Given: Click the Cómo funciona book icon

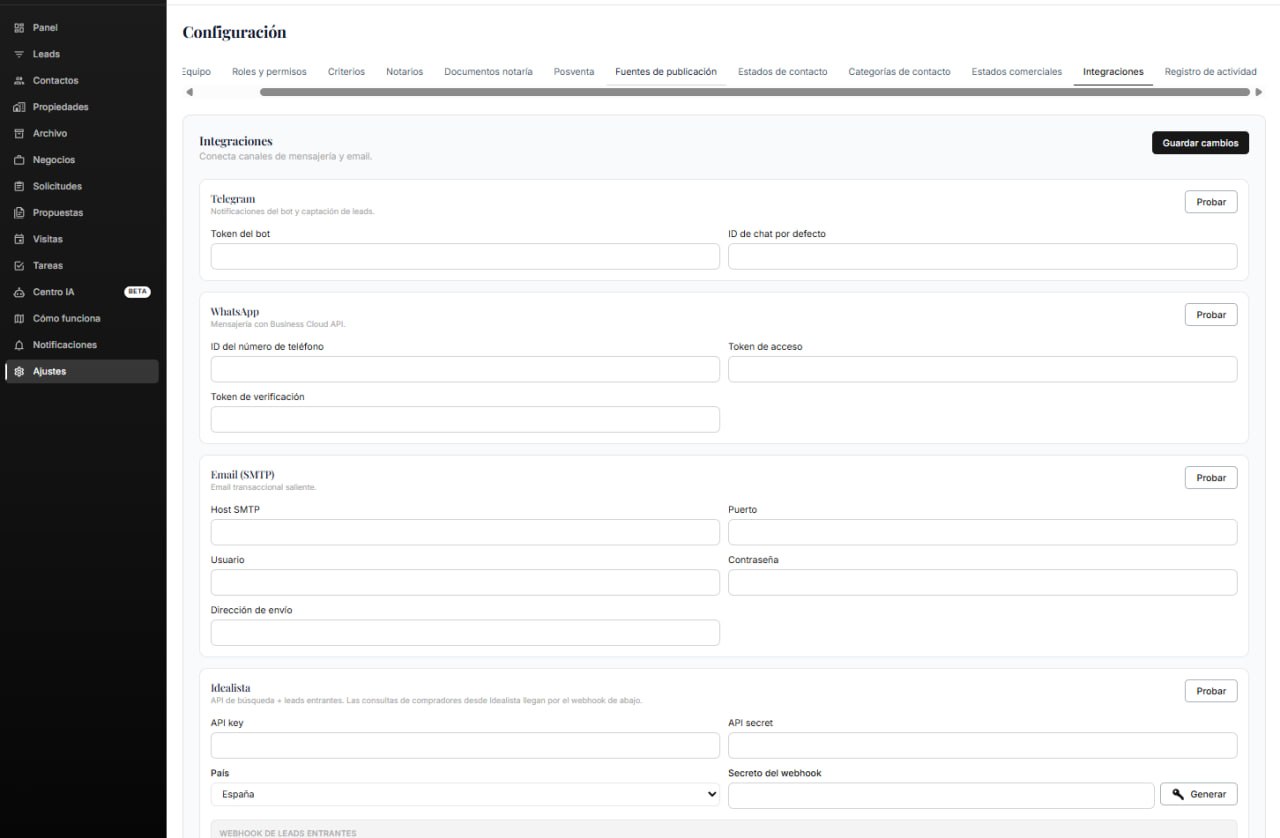Looking at the screenshot, I should click(19, 319).
